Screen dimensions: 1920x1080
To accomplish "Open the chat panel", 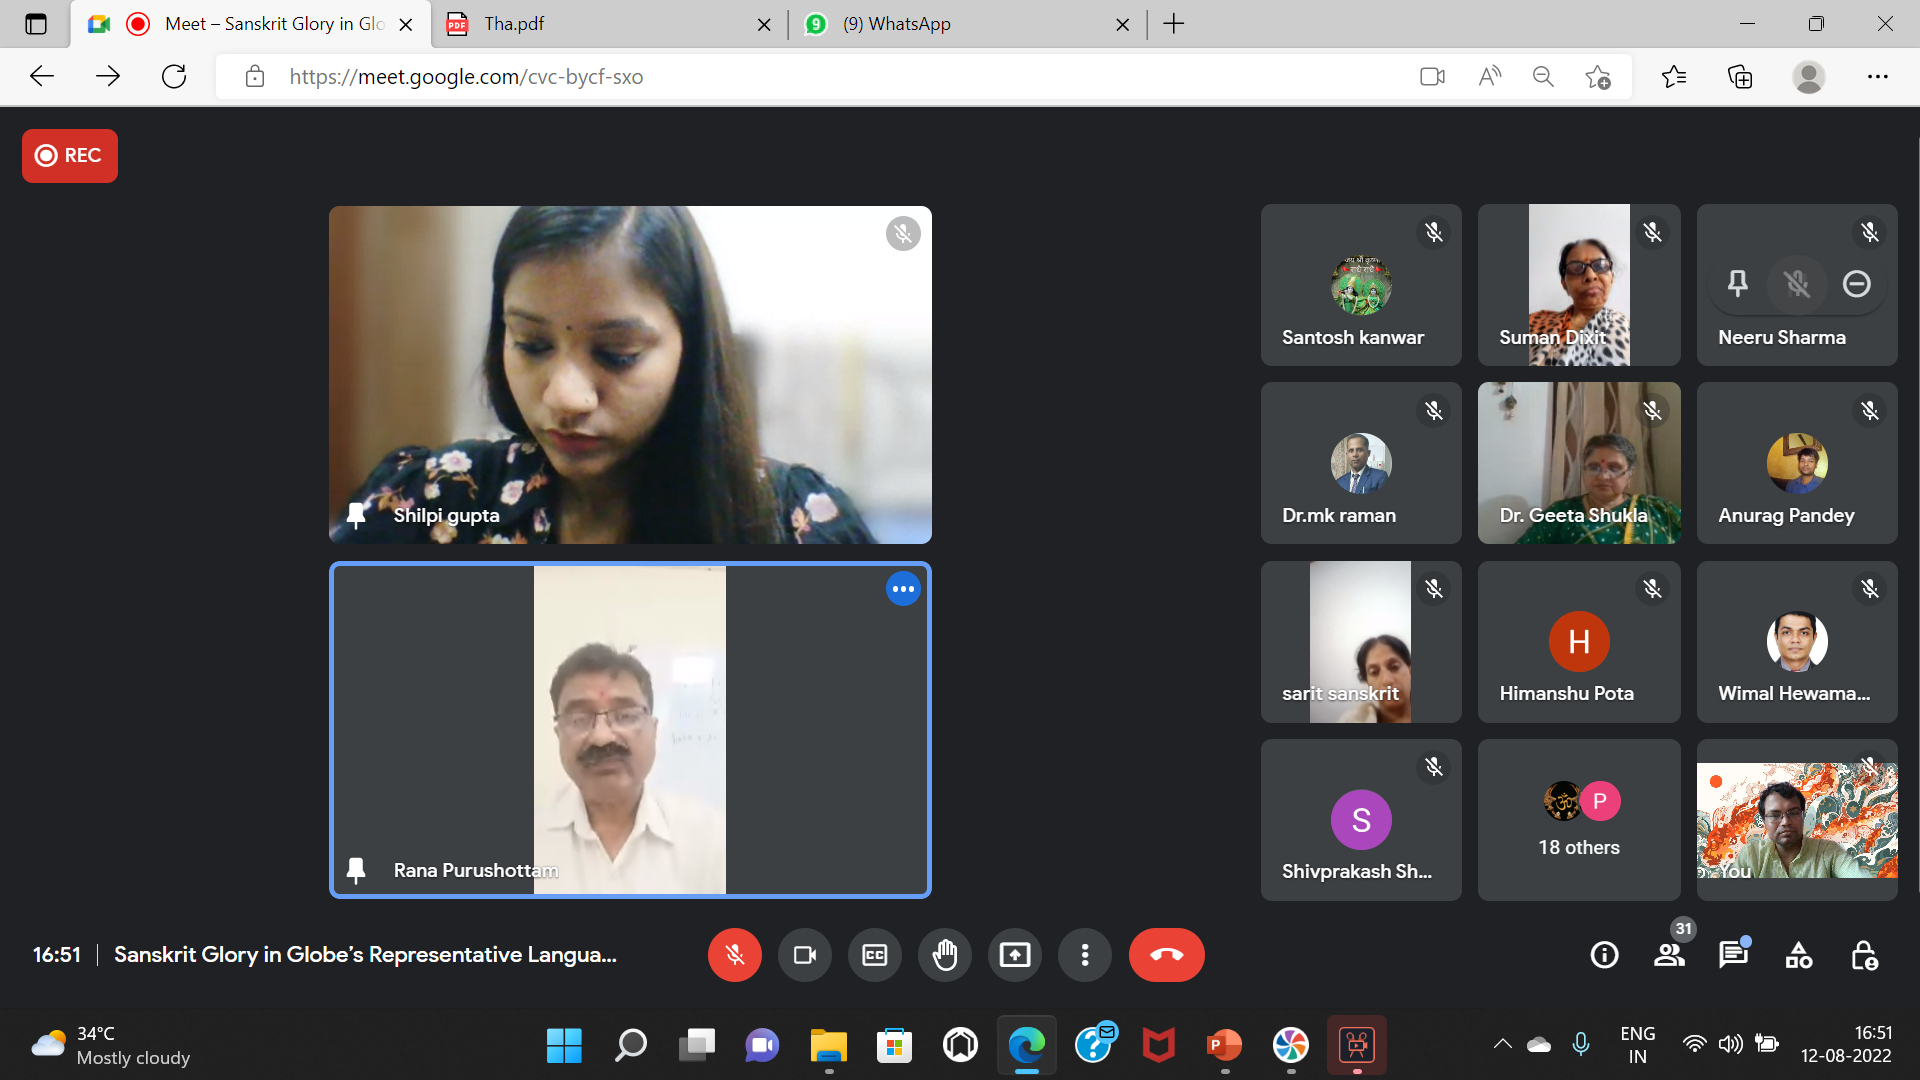I will tap(1733, 955).
